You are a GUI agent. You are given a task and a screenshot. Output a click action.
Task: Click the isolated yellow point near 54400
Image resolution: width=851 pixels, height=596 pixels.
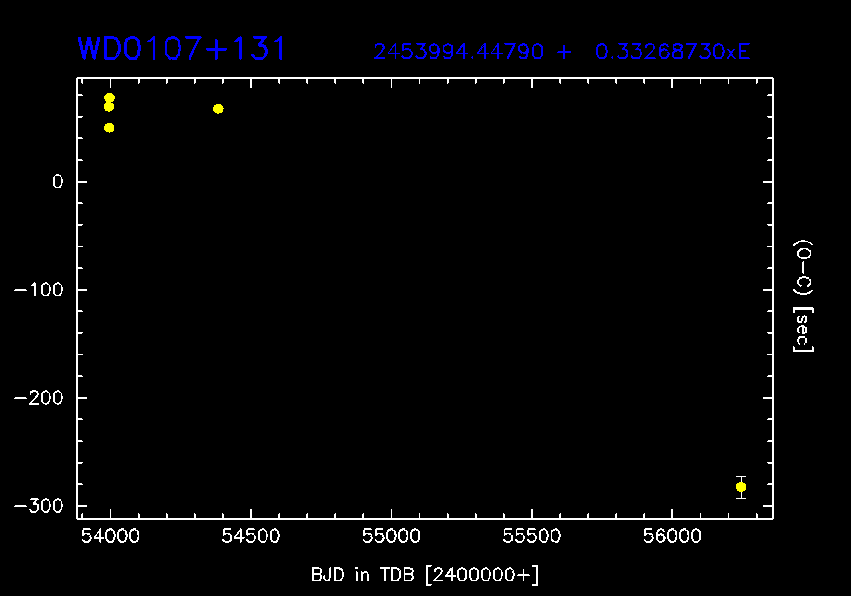pyautogui.click(x=218, y=109)
